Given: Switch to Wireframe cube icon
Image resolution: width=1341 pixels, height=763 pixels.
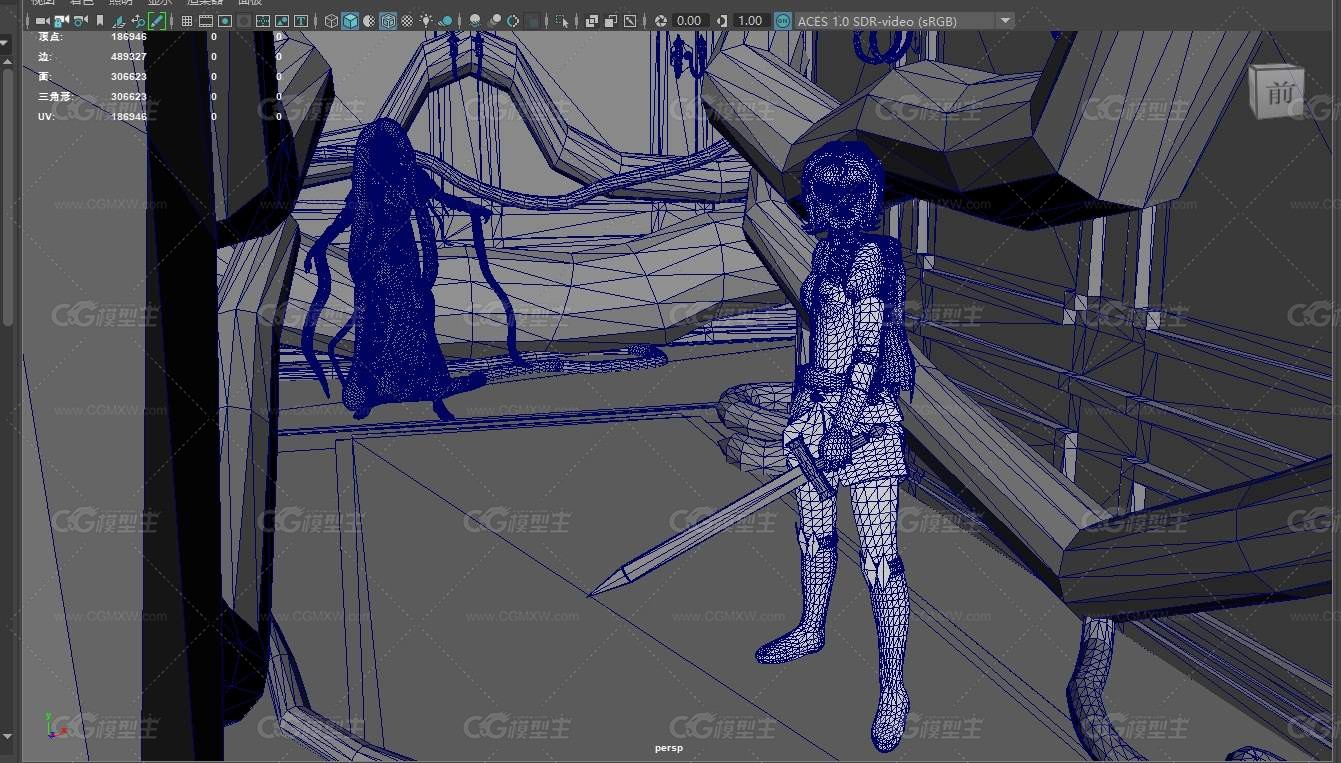Looking at the screenshot, I should coord(331,20).
